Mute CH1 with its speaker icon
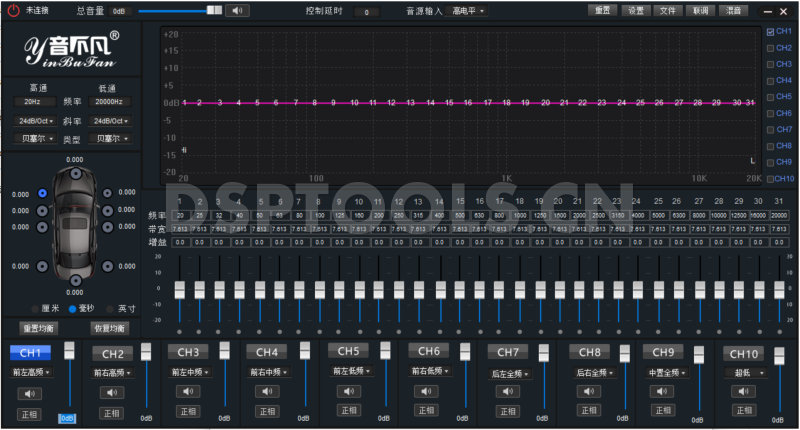 (30, 393)
